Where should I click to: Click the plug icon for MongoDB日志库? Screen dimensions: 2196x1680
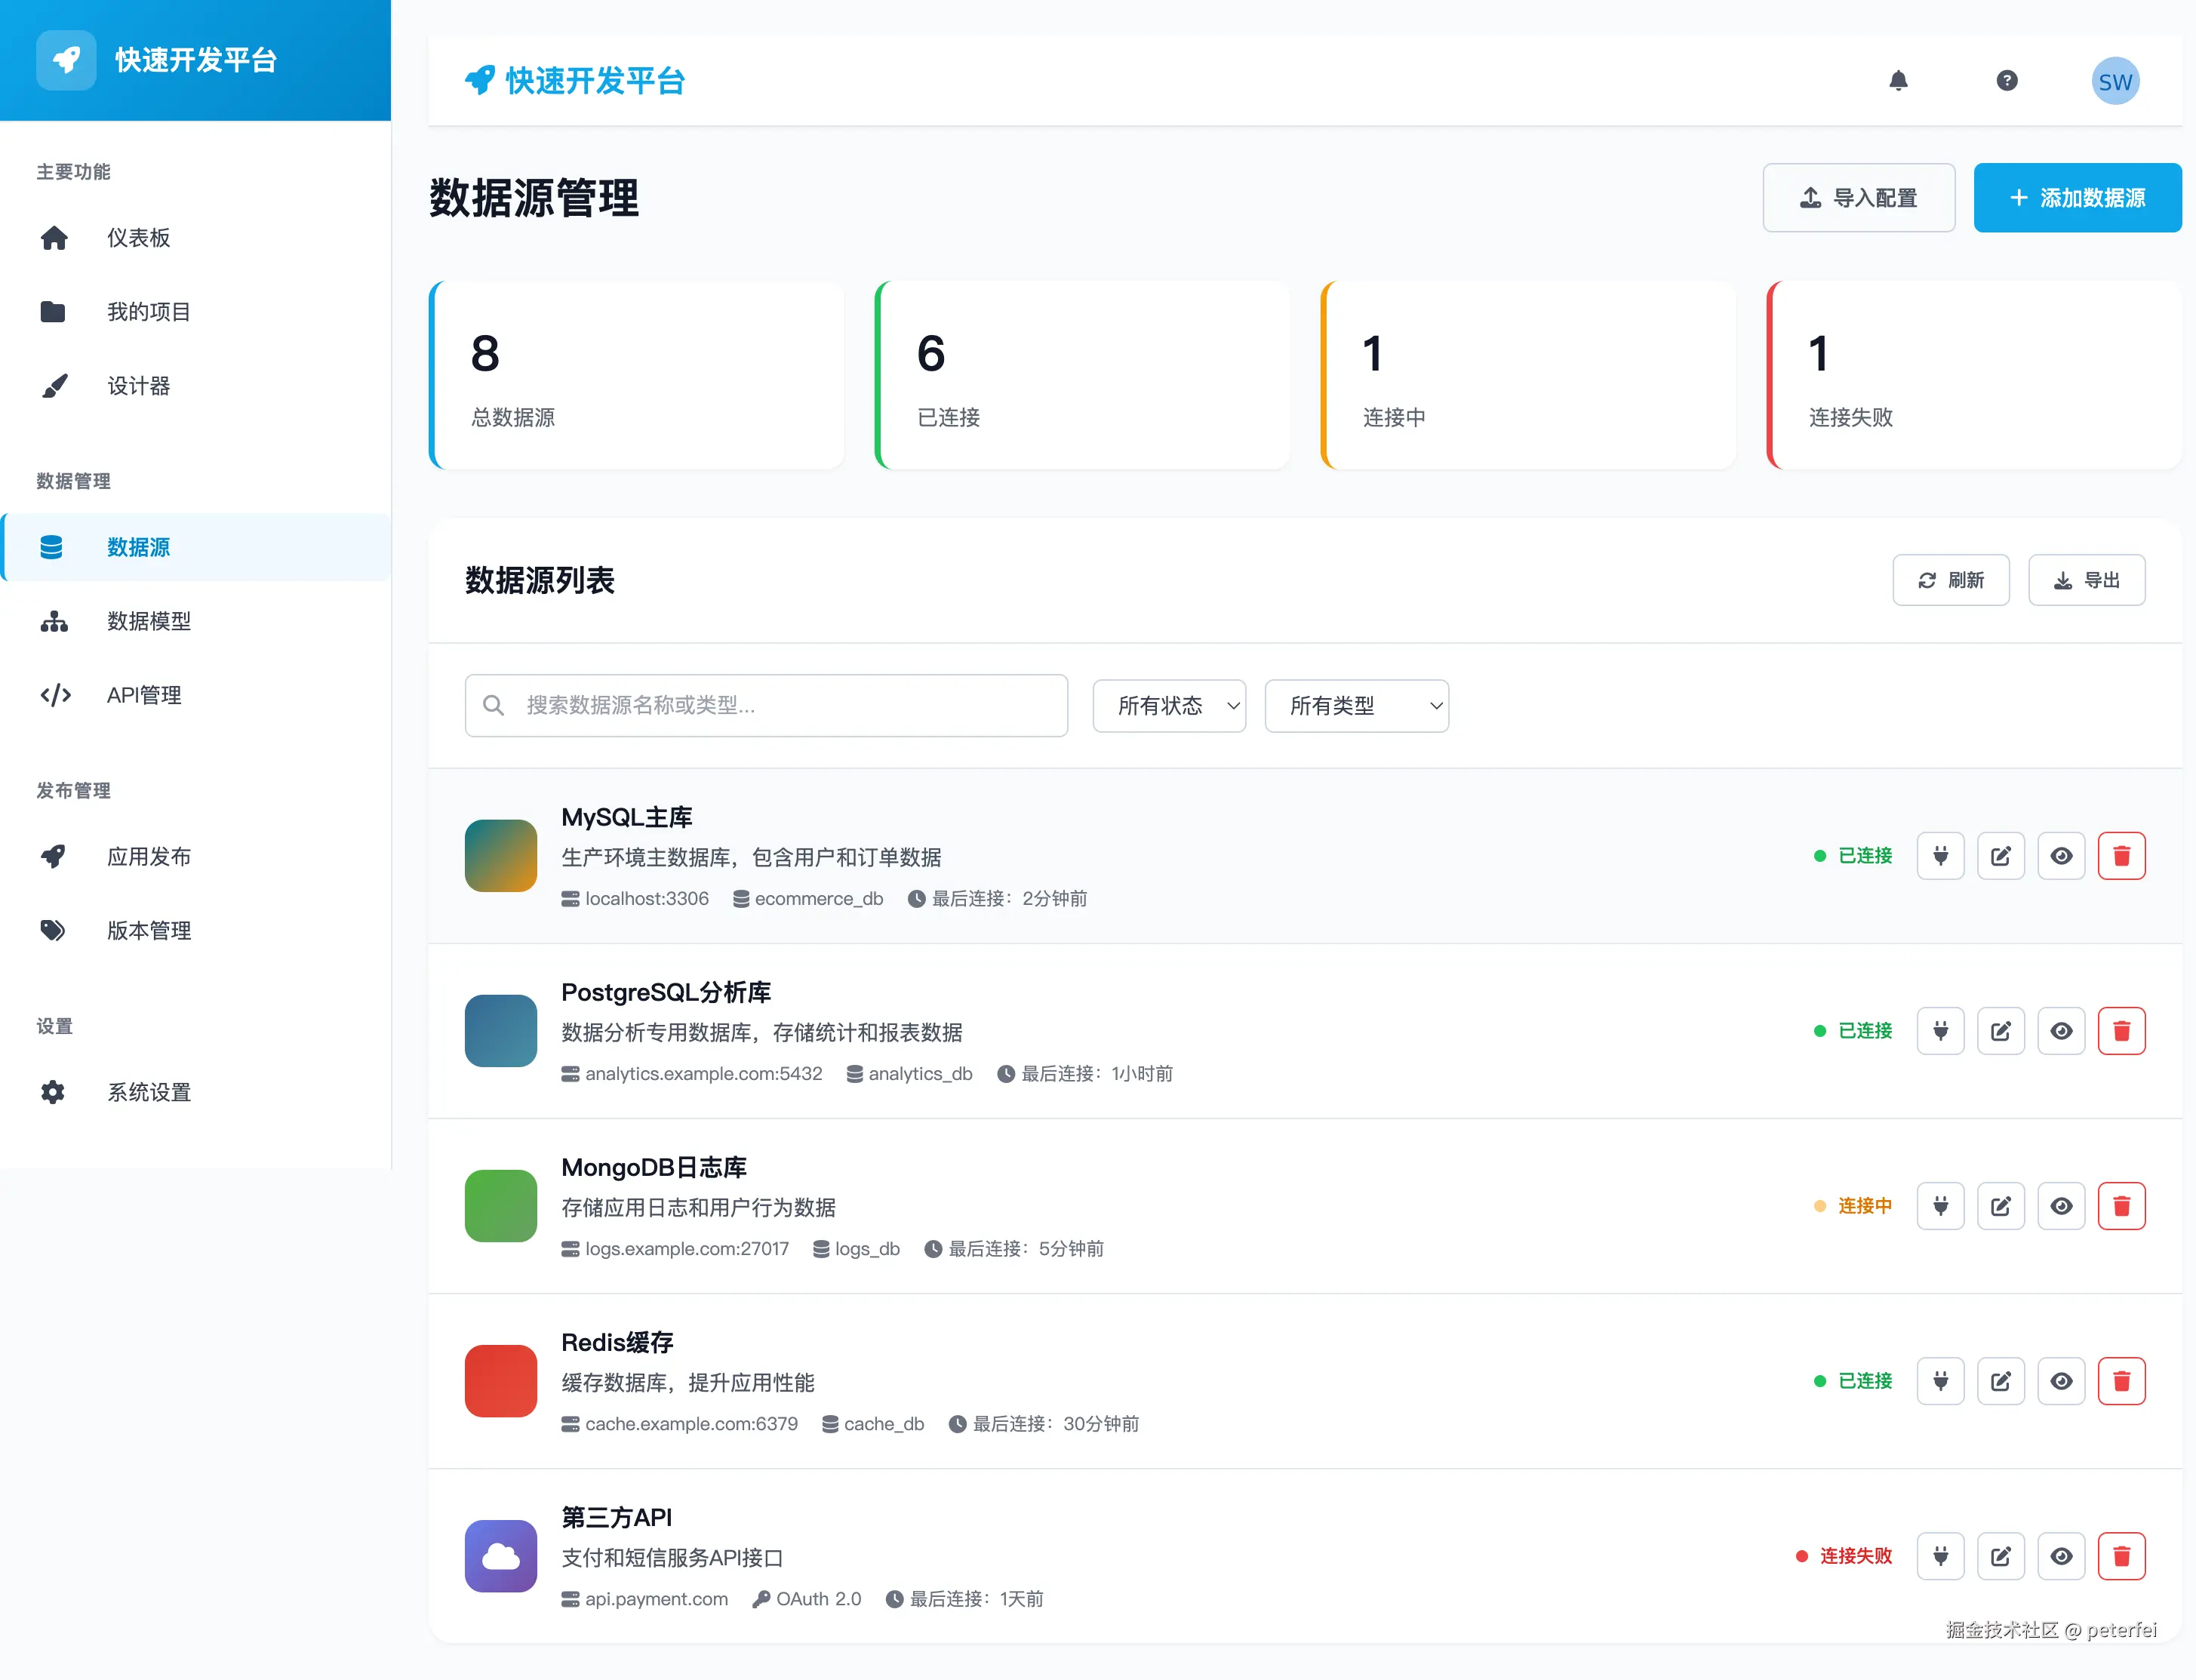[x=1940, y=1206]
